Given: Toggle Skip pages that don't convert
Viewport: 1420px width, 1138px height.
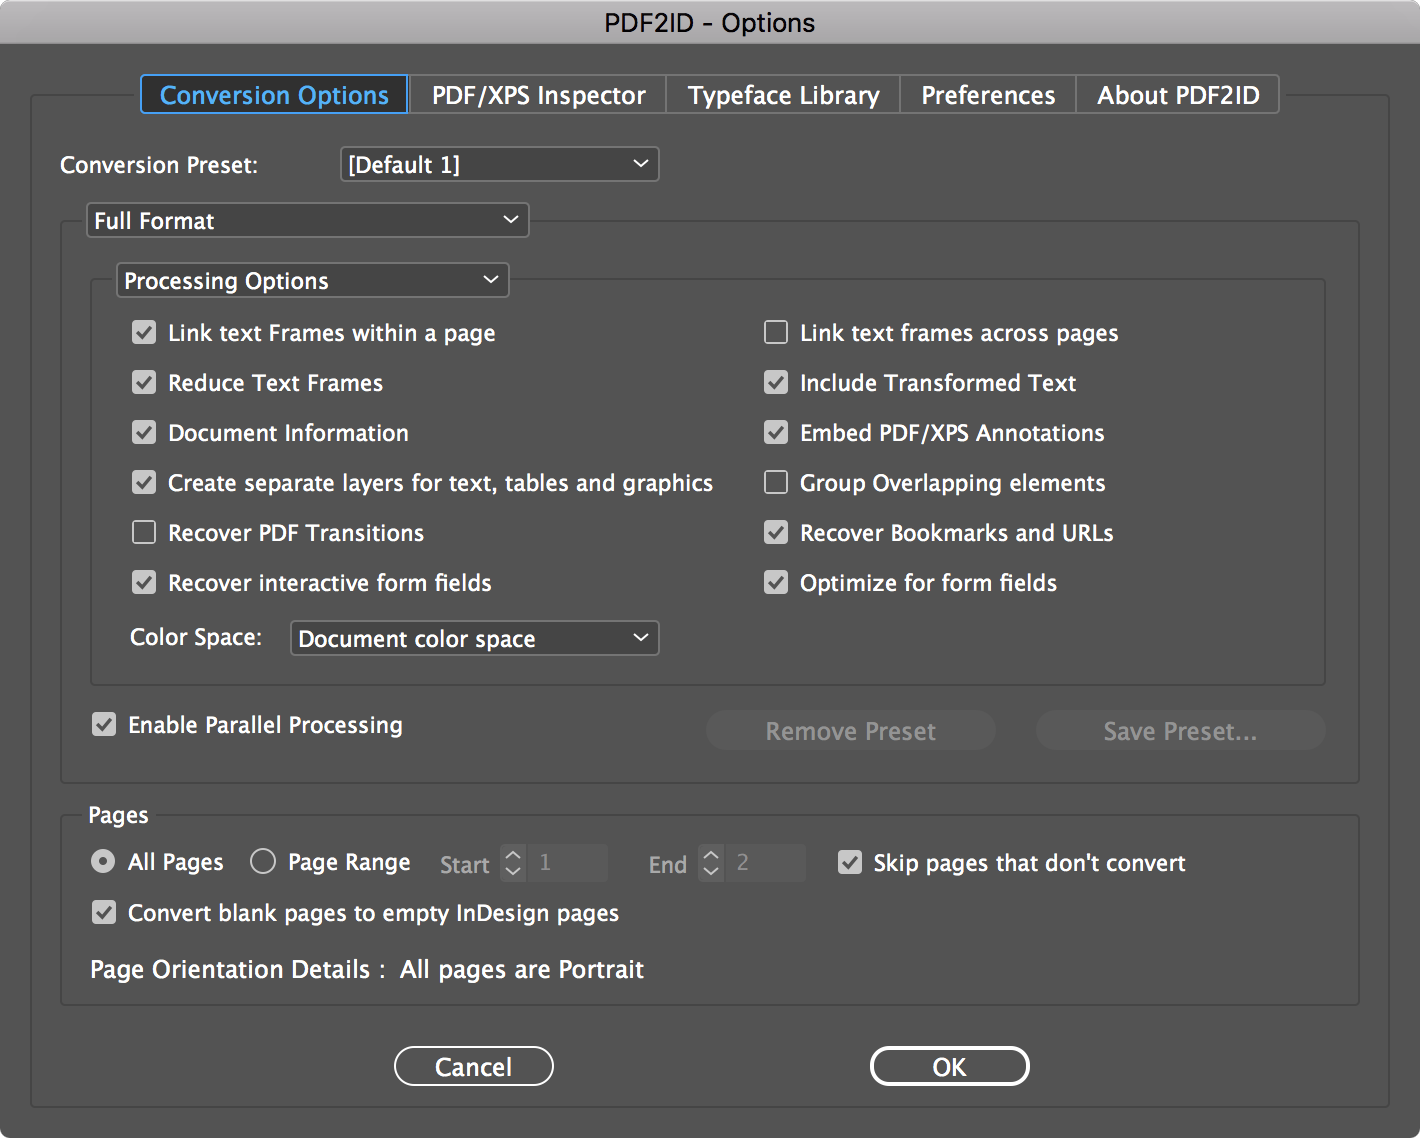Looking at the screenshot, I should (x=850, y=862).
